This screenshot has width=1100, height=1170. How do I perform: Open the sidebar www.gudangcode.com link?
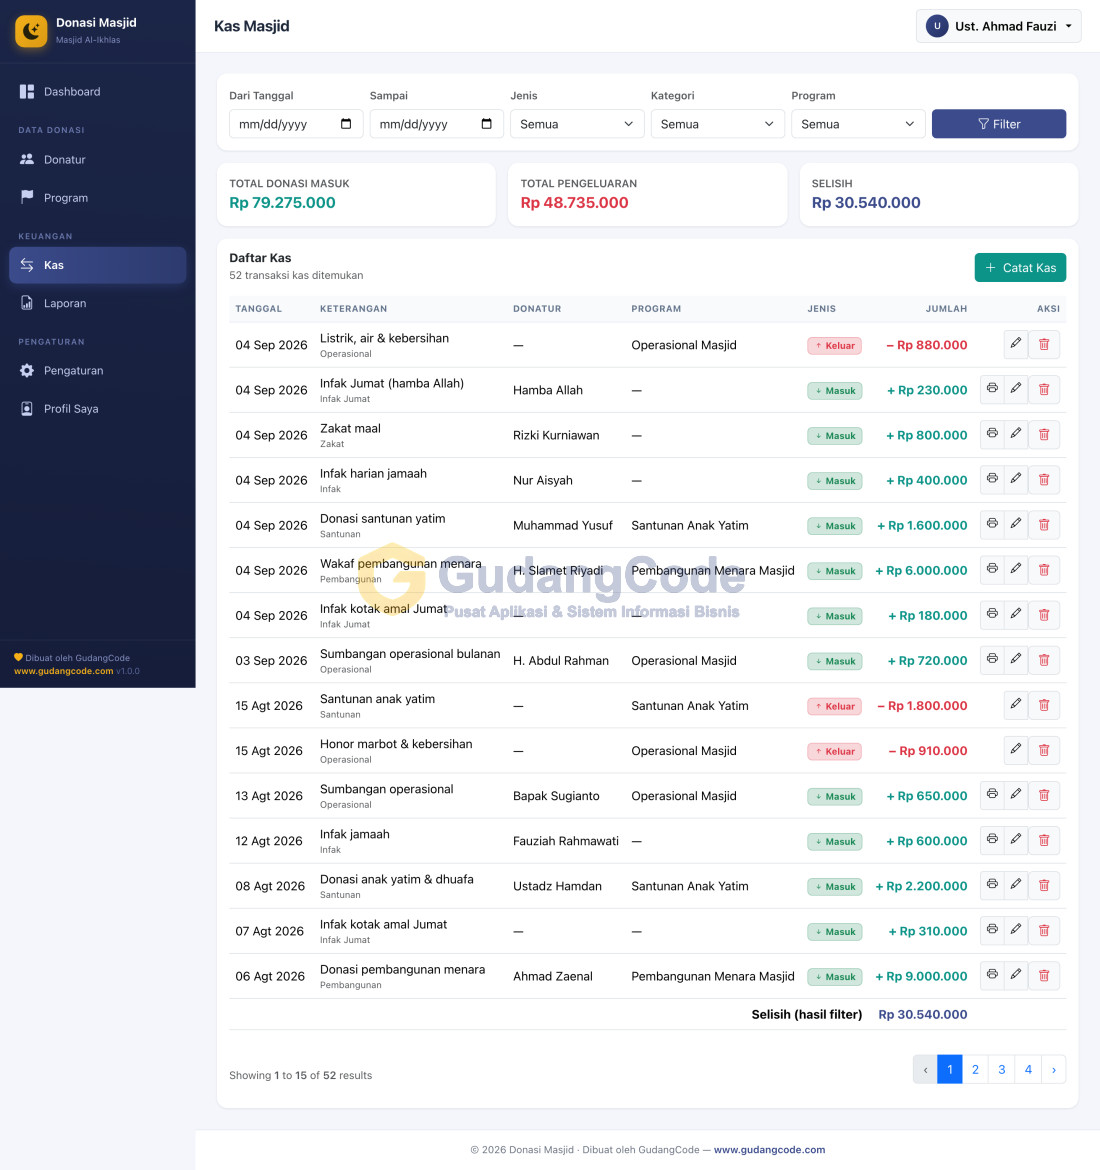(63, 671)
